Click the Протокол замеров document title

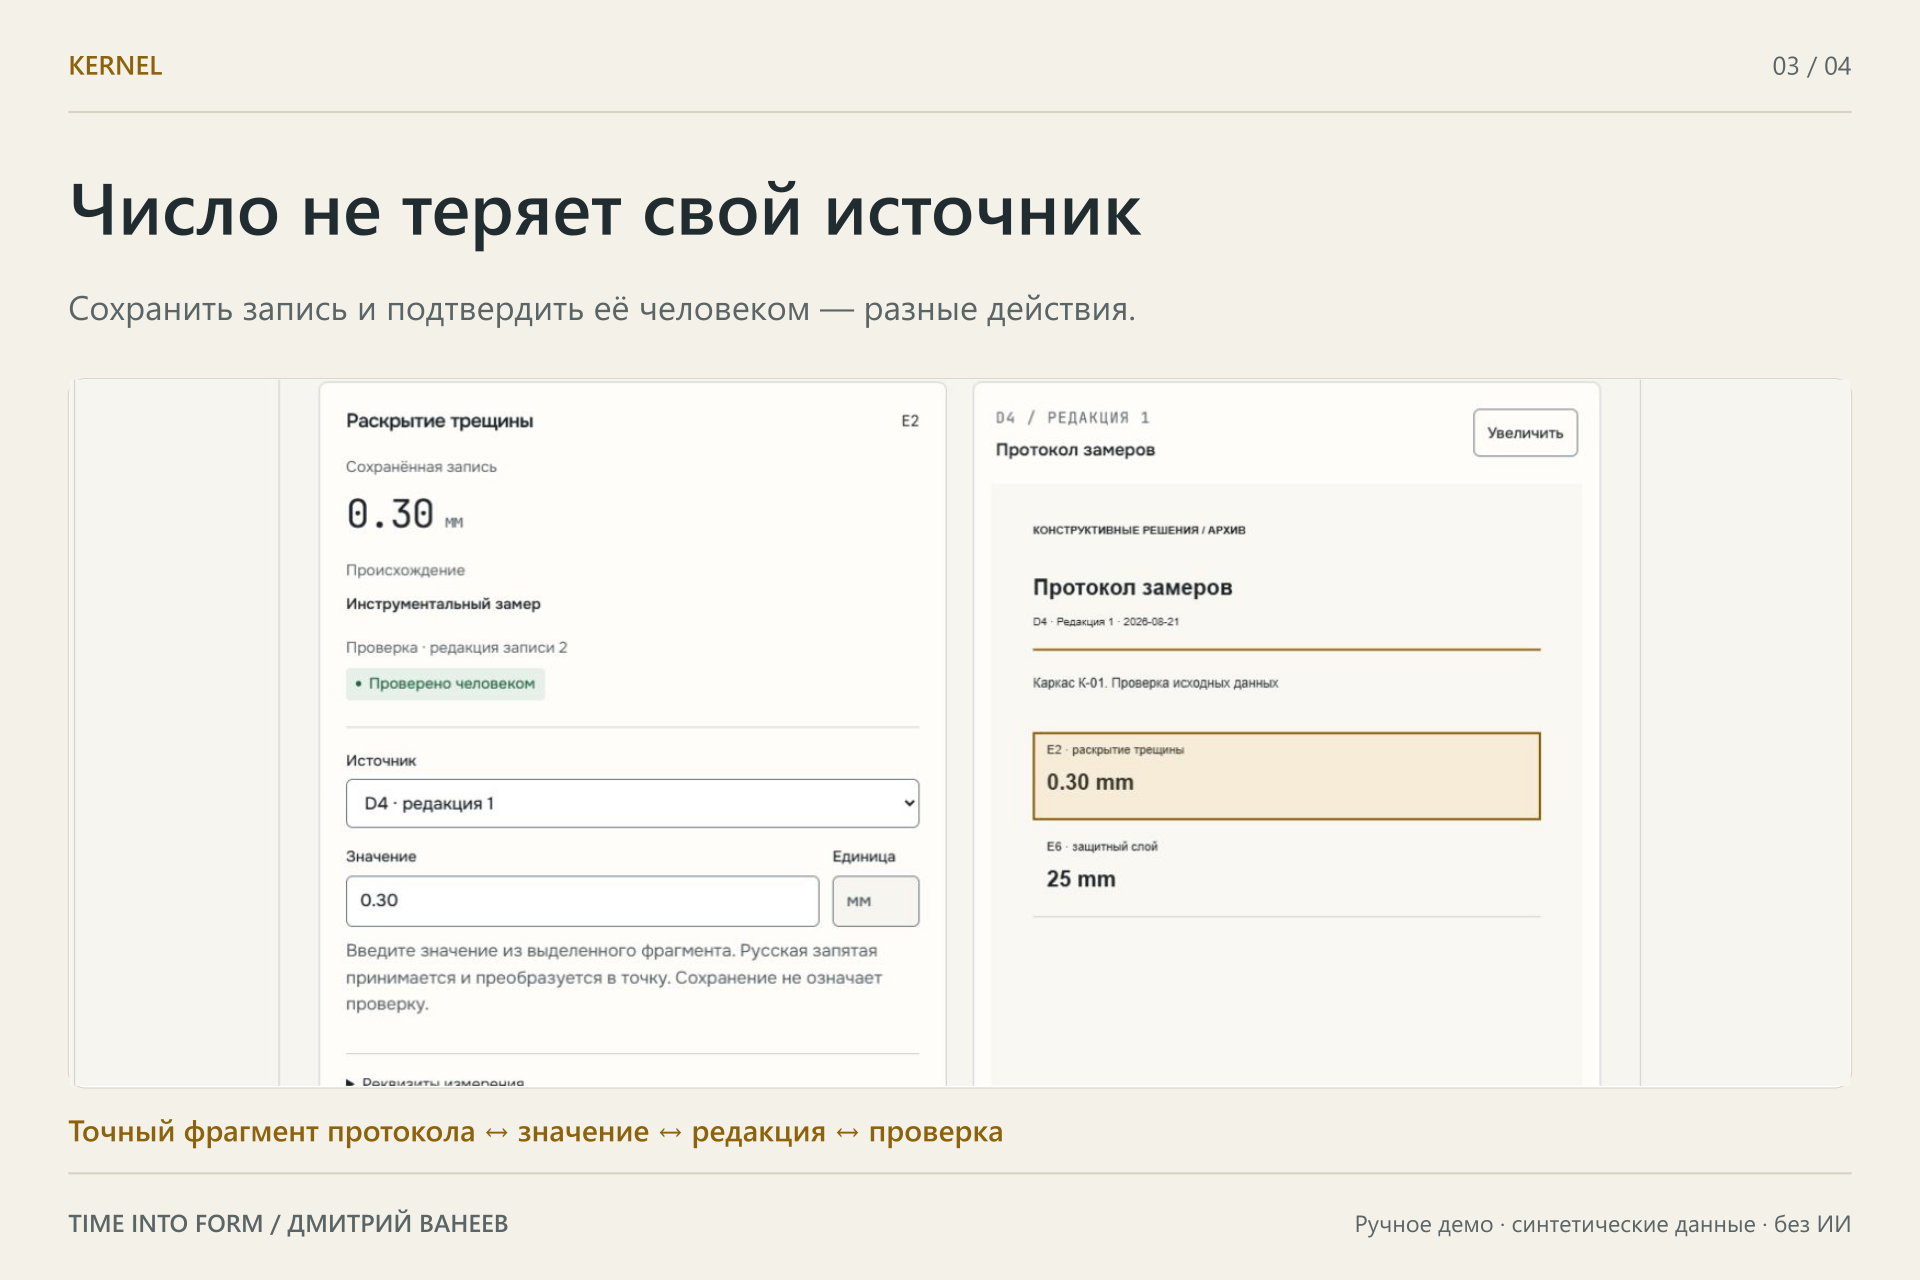coord(1132,588)
